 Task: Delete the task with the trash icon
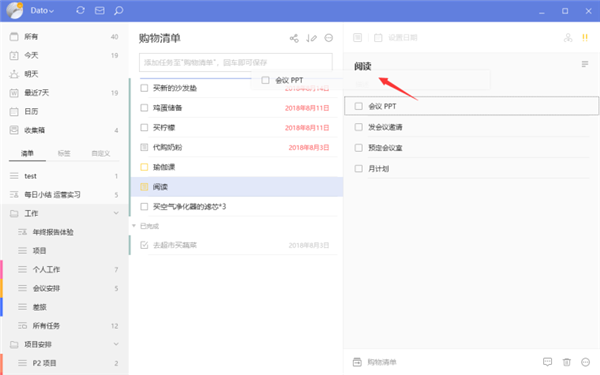pyautogui.click(x=567, y=362)
